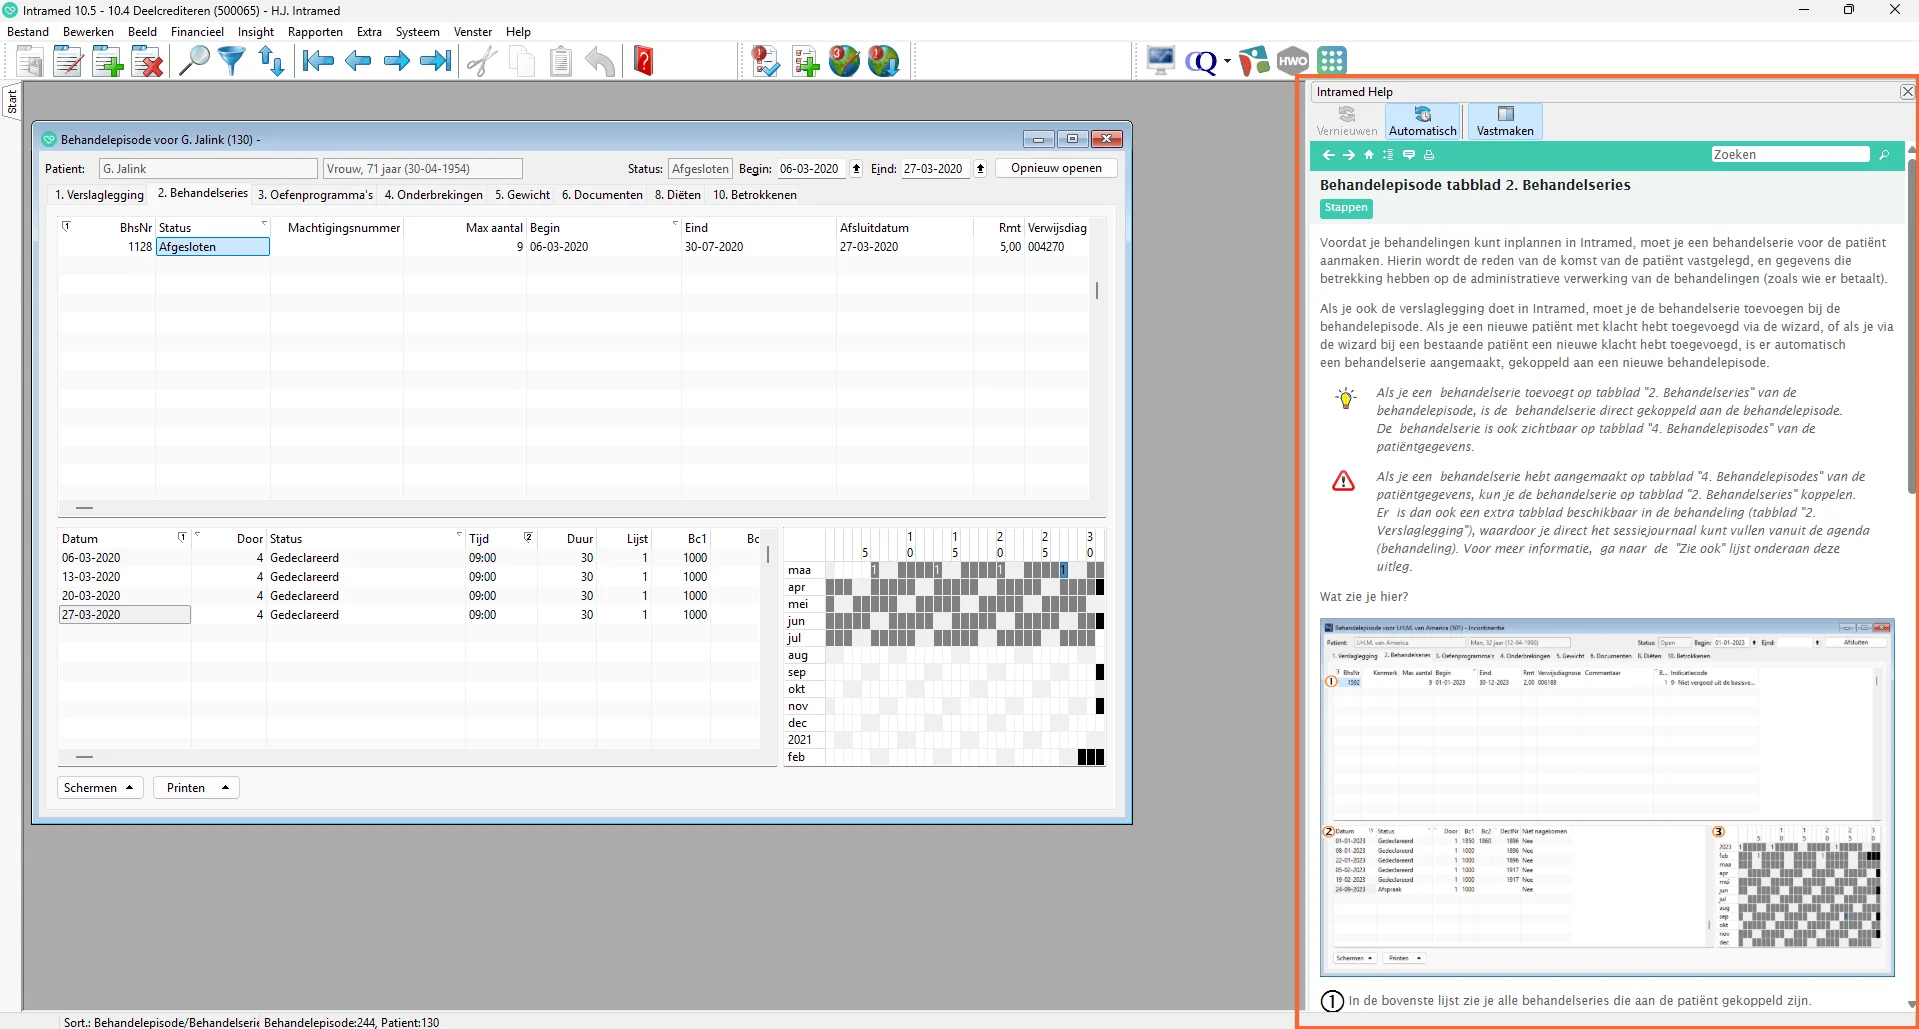1919x1029 pixels.
Task: Select treatment row dated 27-03-2020
Action: pyautogui.click(x=410, y=615)
